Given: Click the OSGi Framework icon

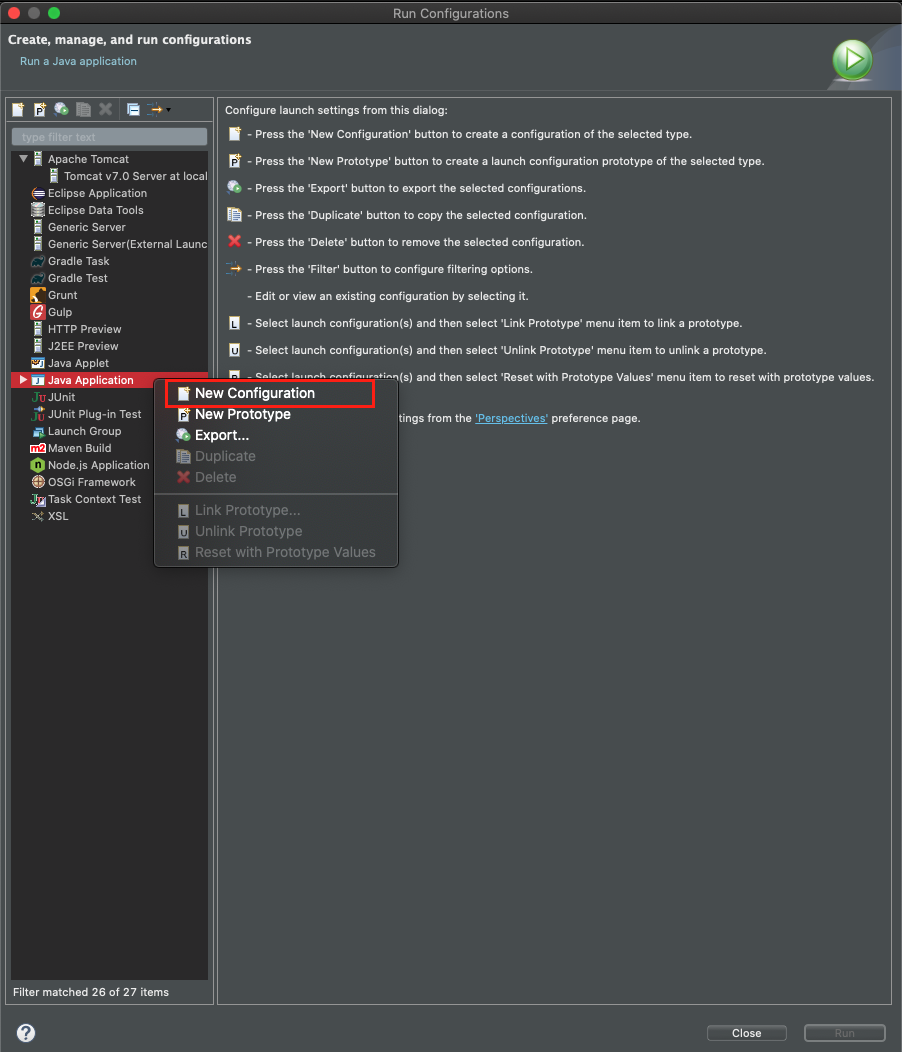Looking at the screenshot, I should tap(38, 482).
